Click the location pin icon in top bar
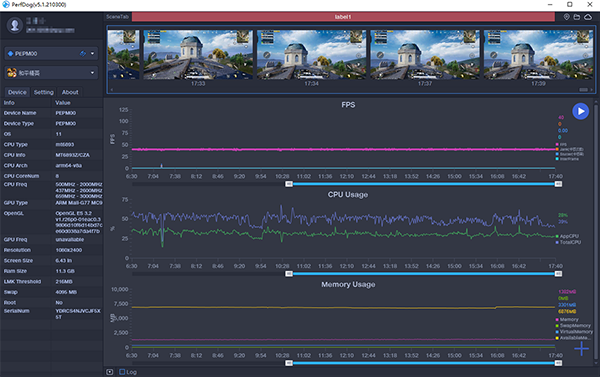Viewport: 600px width, 377px height. (566, 17)
